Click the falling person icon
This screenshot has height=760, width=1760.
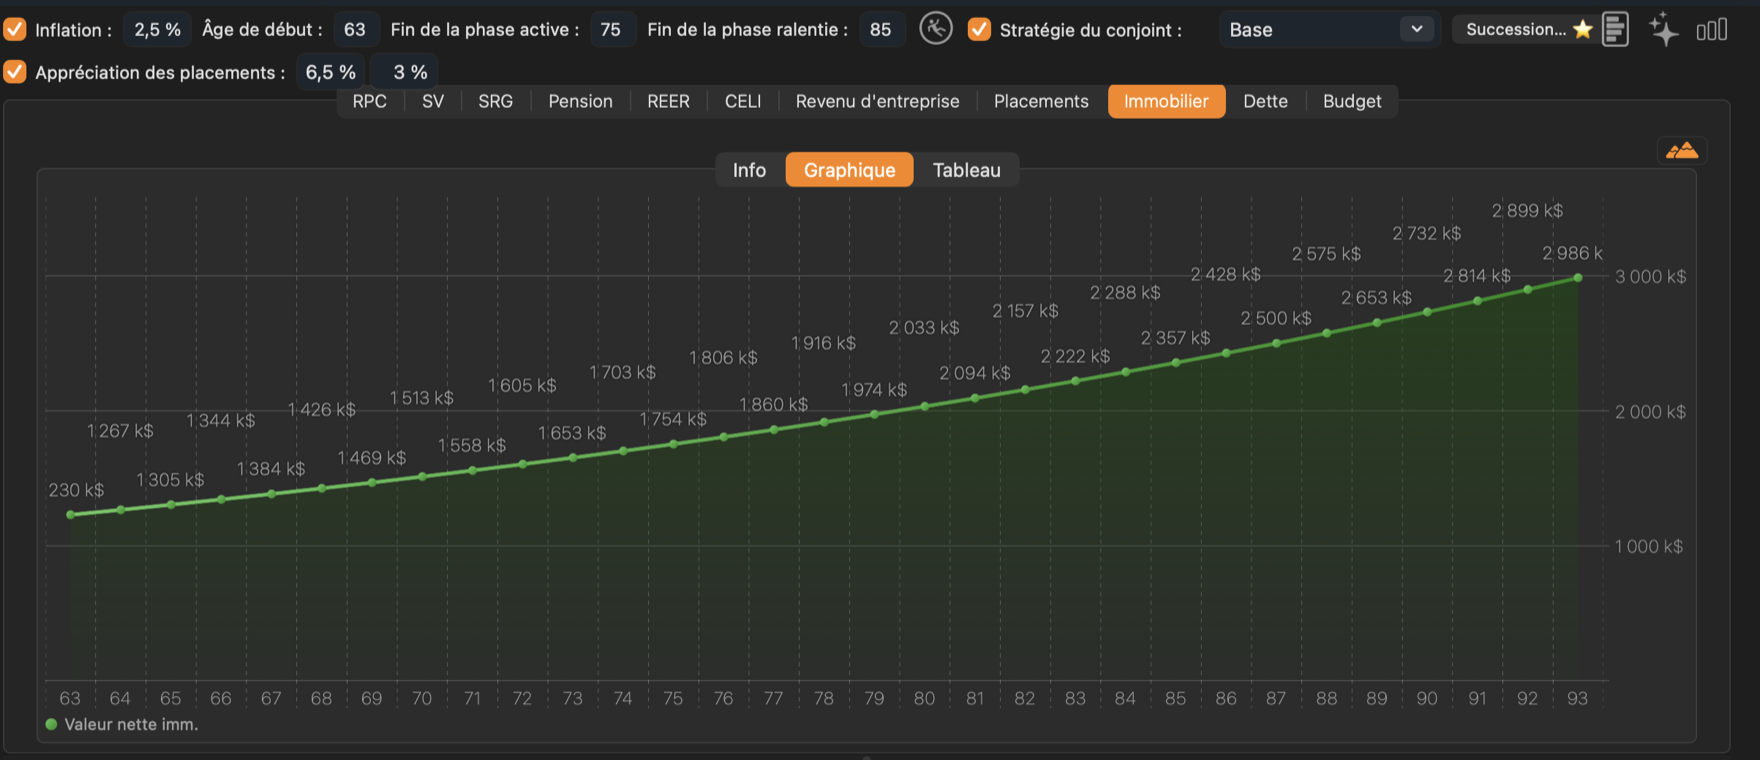tap(936, 28)
